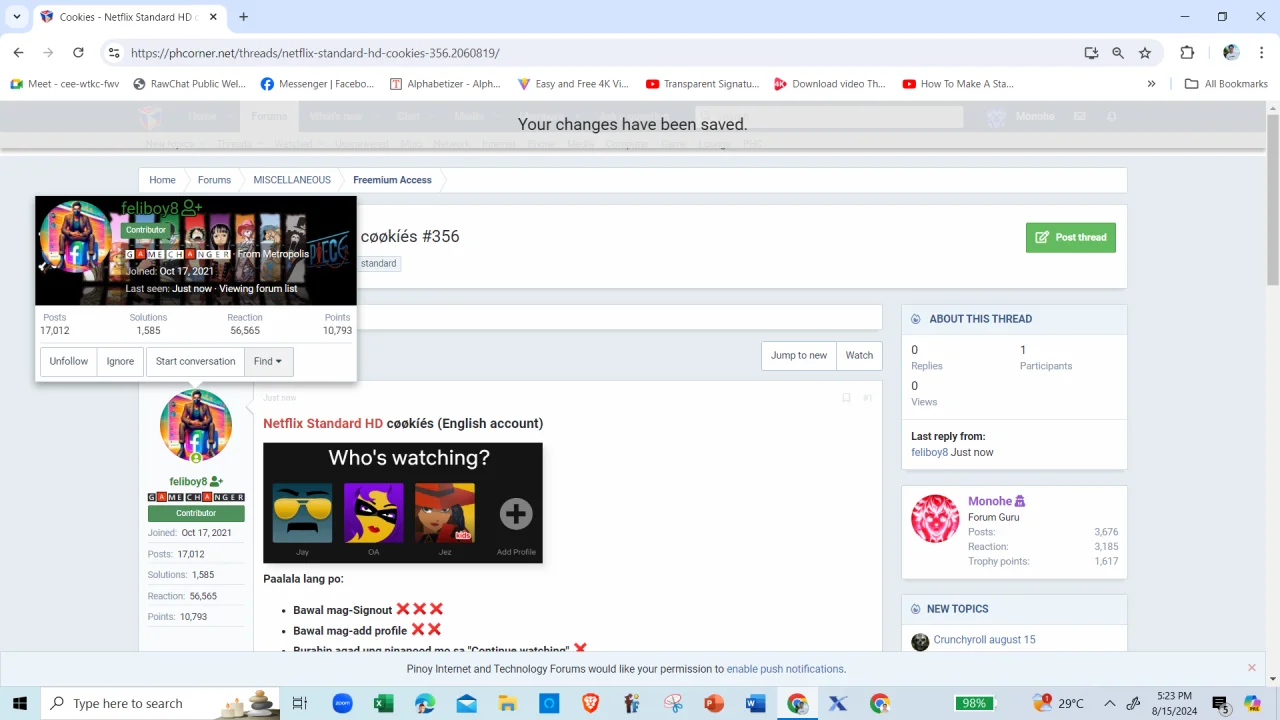1280x720 pixels.
Task: Click the 29°C weather widget
Action: (1058, 704)
